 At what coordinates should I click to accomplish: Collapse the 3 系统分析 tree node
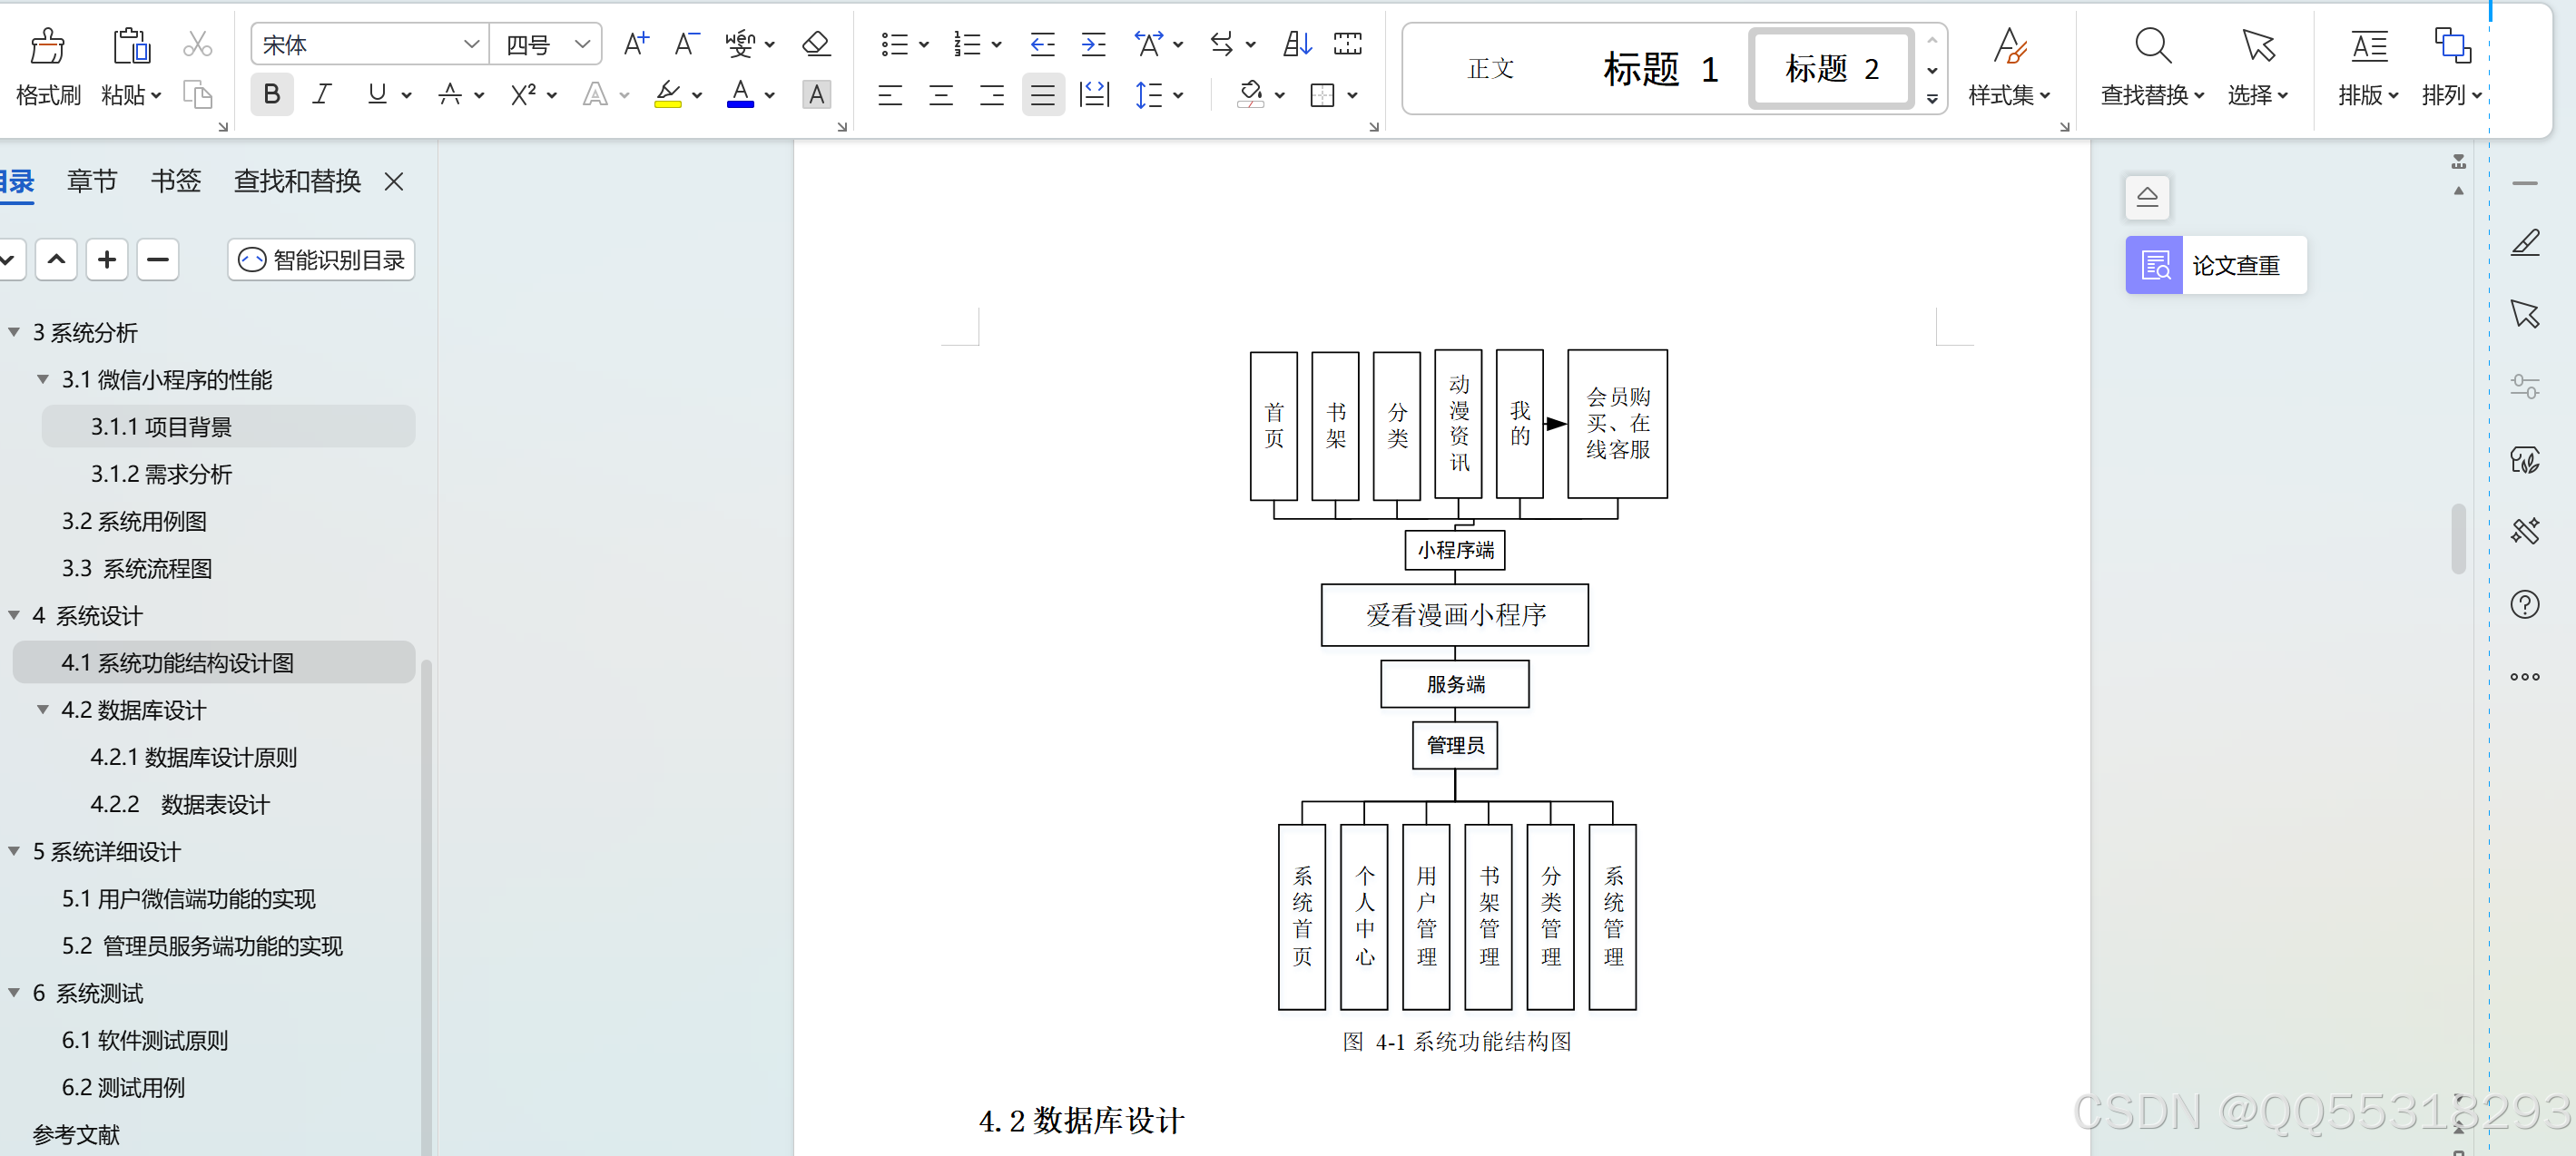click(x=14, y=332)
